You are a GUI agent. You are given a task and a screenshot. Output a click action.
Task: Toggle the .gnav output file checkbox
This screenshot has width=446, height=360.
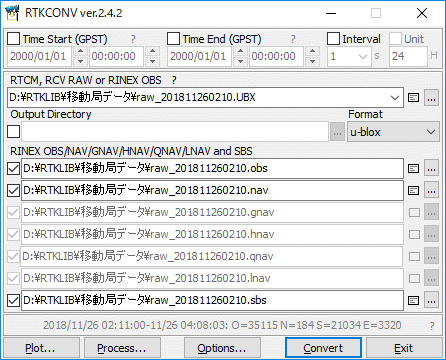click(x=13, y=212)
